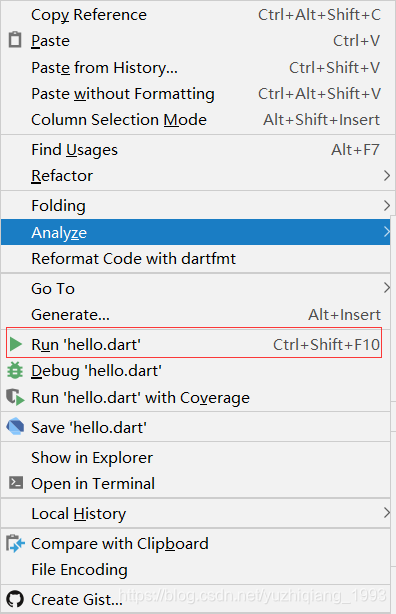Click the Debug bug icon
Screen dimensions: 396x614
pyautogui.click(x=15, y=370)
